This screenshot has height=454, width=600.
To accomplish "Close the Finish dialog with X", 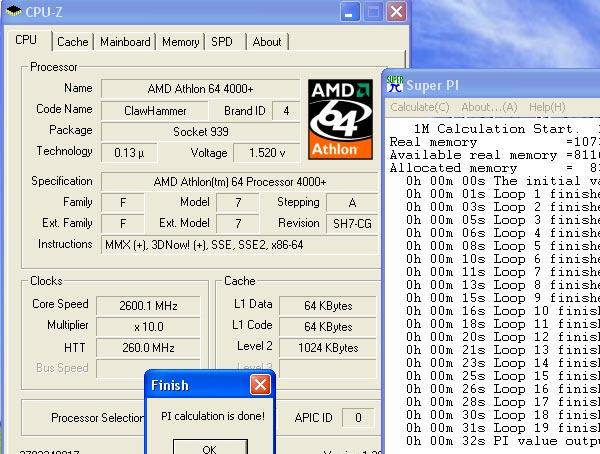I will click(260, 385).
